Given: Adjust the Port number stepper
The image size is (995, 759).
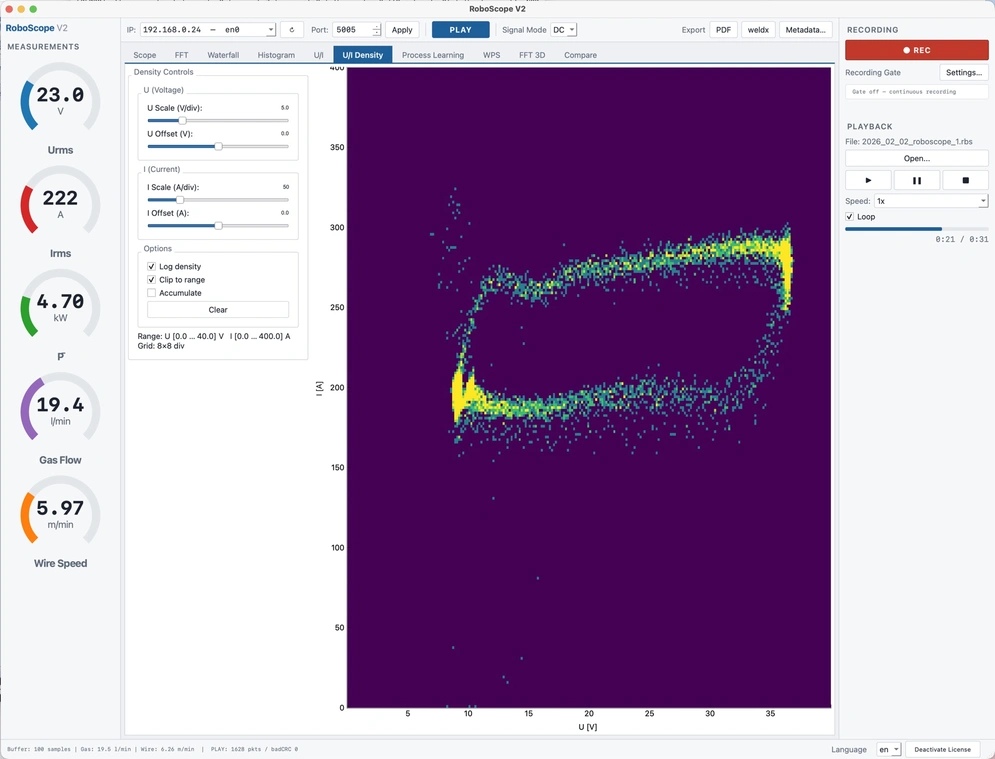Looking at the screenshot, I should click(376, 30).
